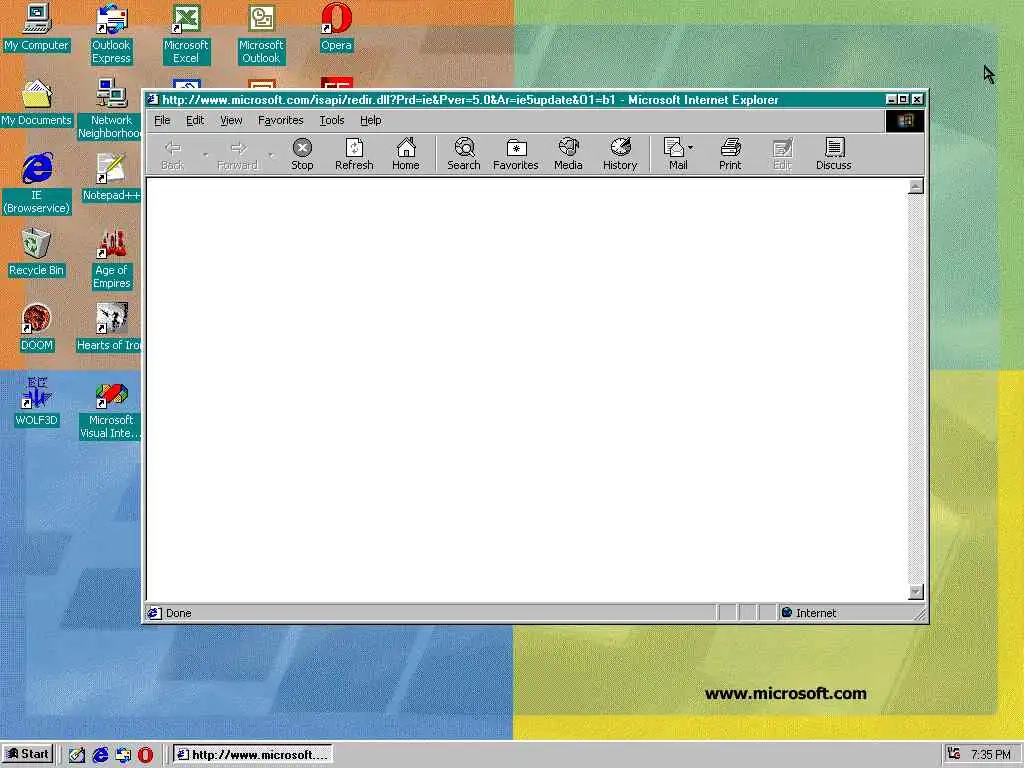
Task: Click the 7:35 PM clock
Action: point(990,755)
